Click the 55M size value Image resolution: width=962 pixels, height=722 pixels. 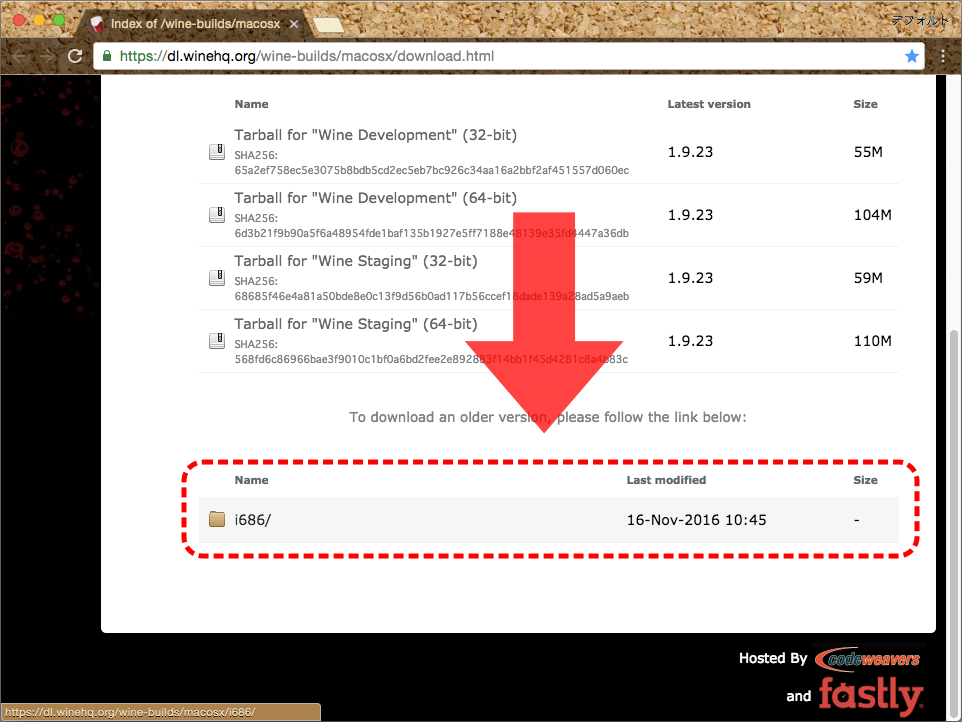[868, 152]
